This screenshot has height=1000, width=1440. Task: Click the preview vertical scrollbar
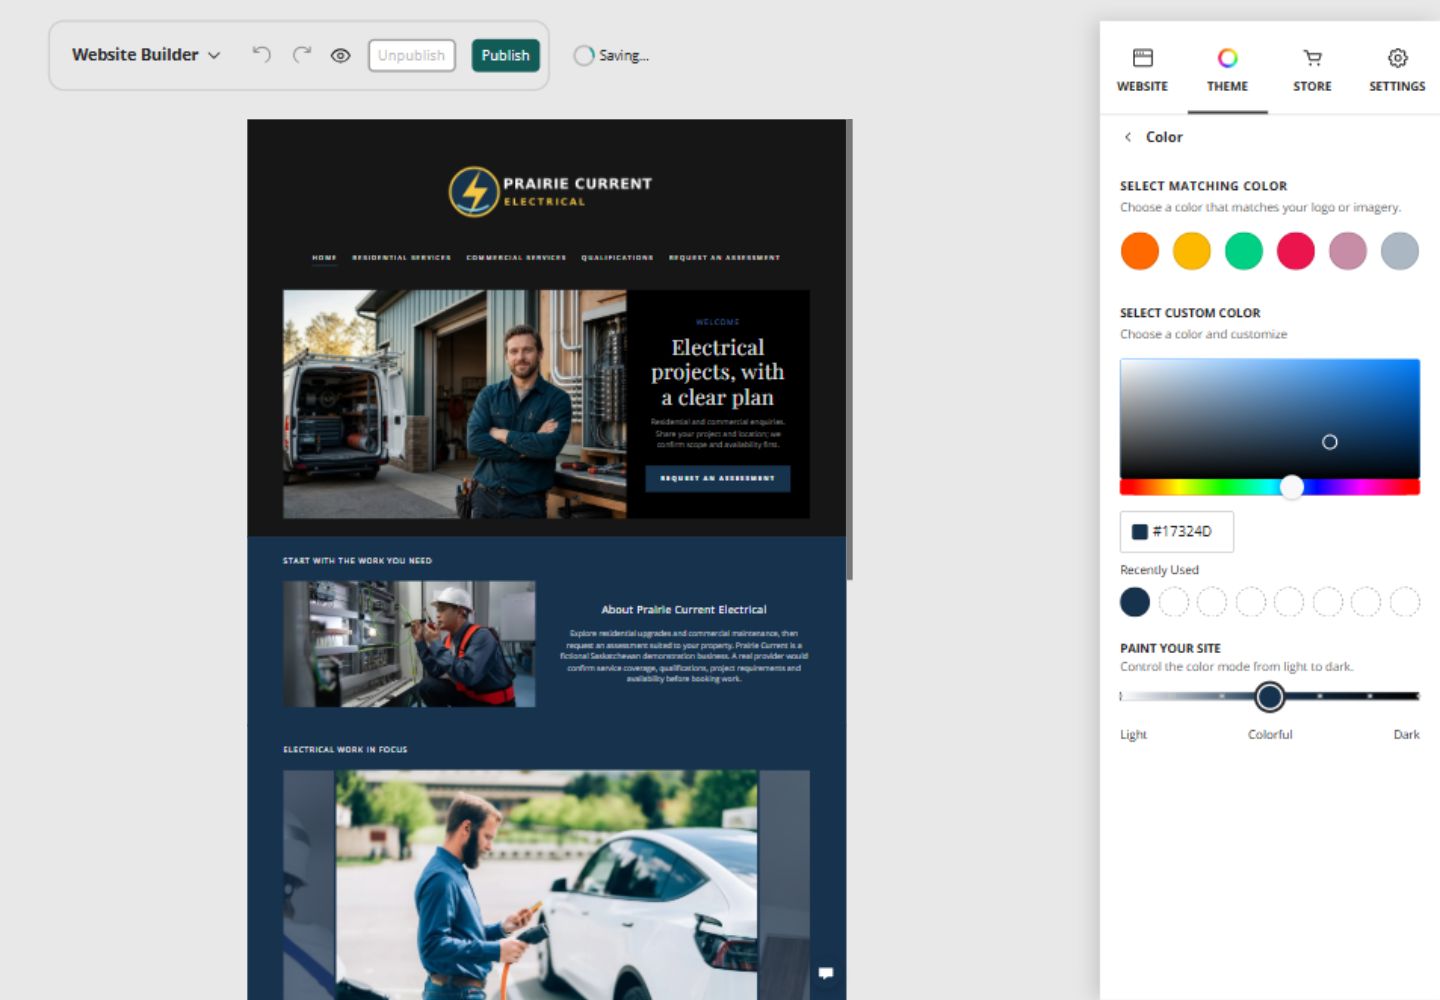pyautogui.click(x=849, y=350)
